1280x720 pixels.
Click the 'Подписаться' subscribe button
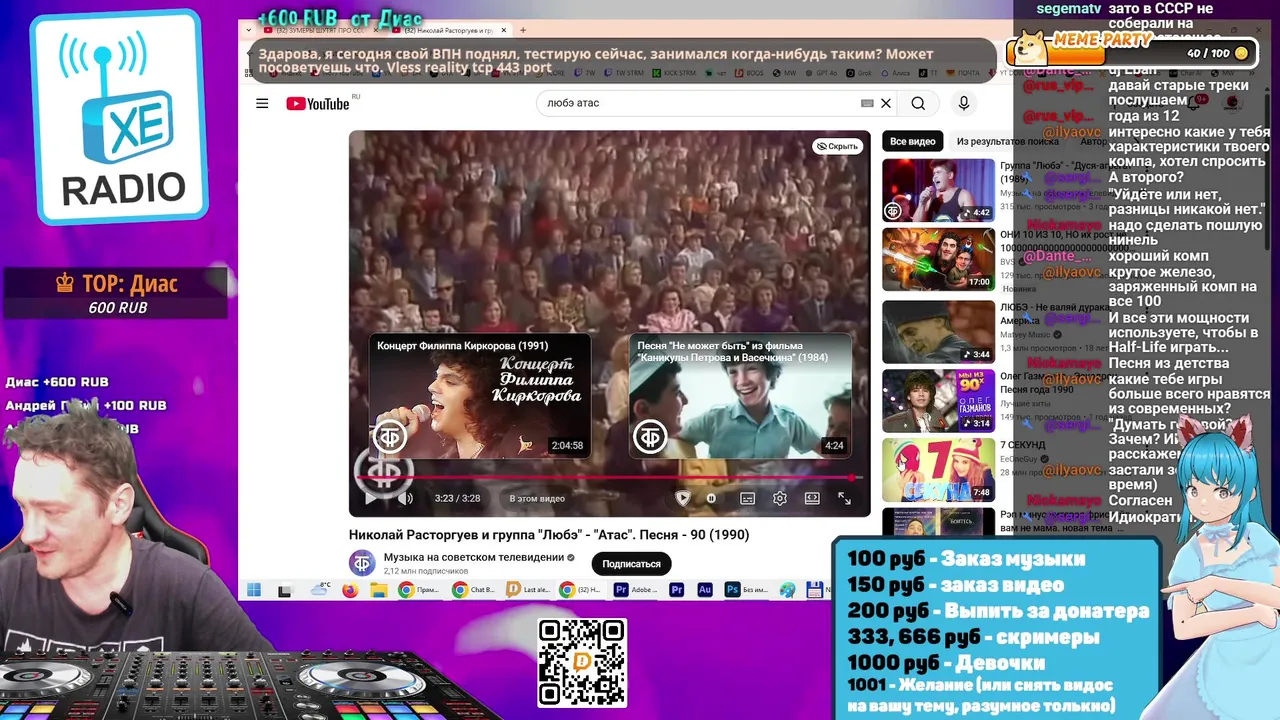(631, 564)
